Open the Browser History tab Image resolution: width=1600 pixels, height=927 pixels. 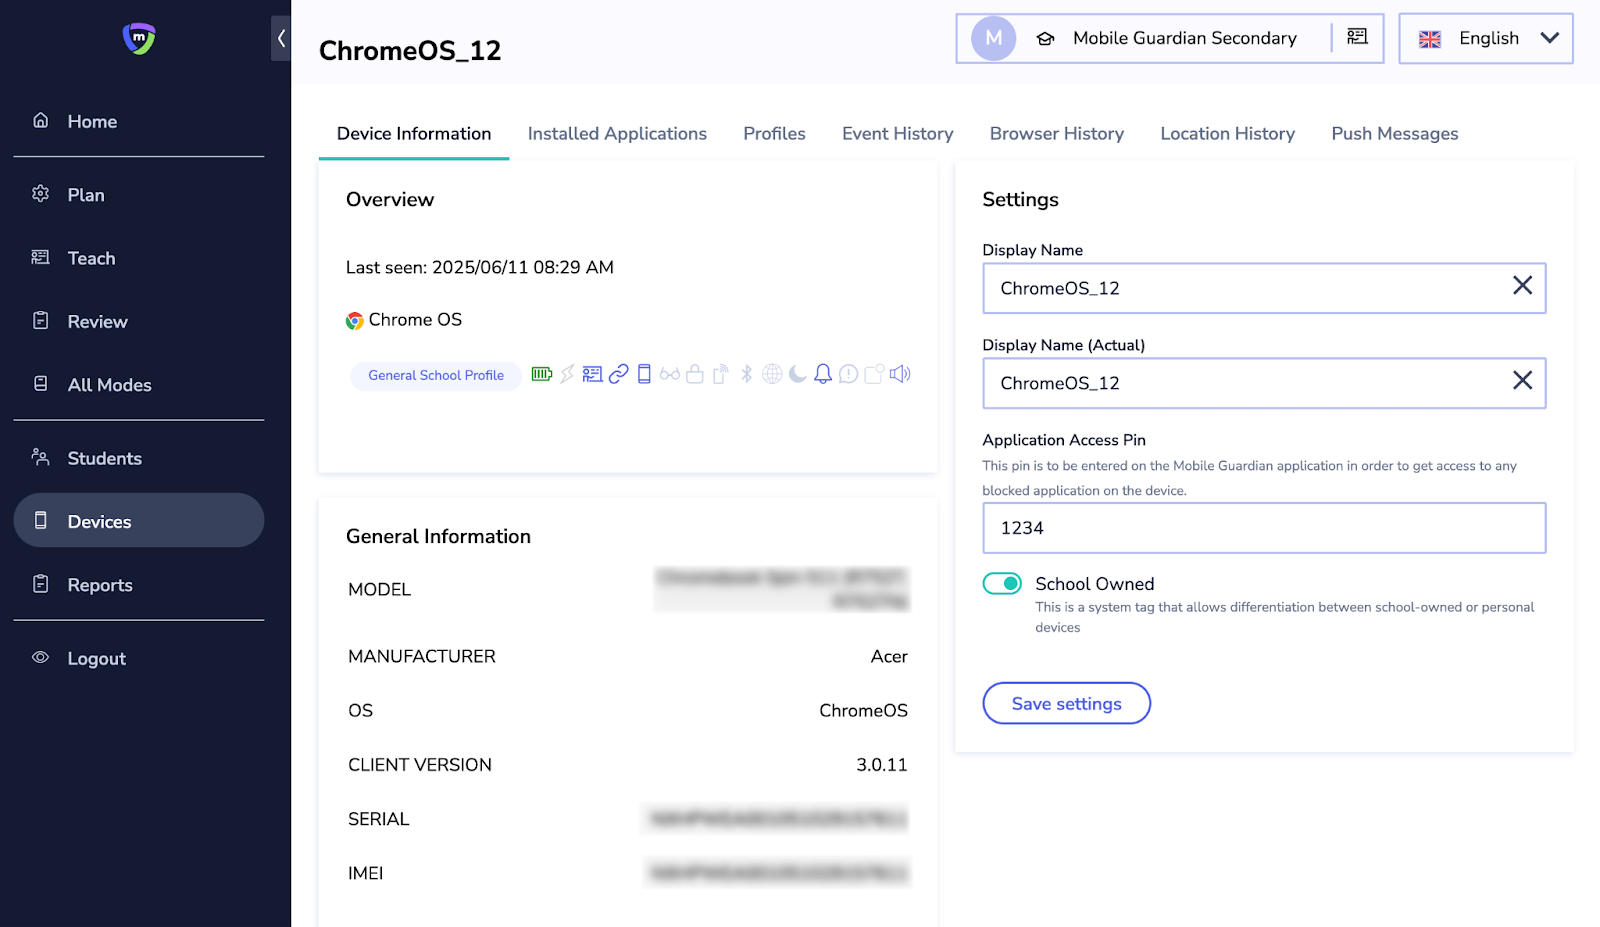1056,134
